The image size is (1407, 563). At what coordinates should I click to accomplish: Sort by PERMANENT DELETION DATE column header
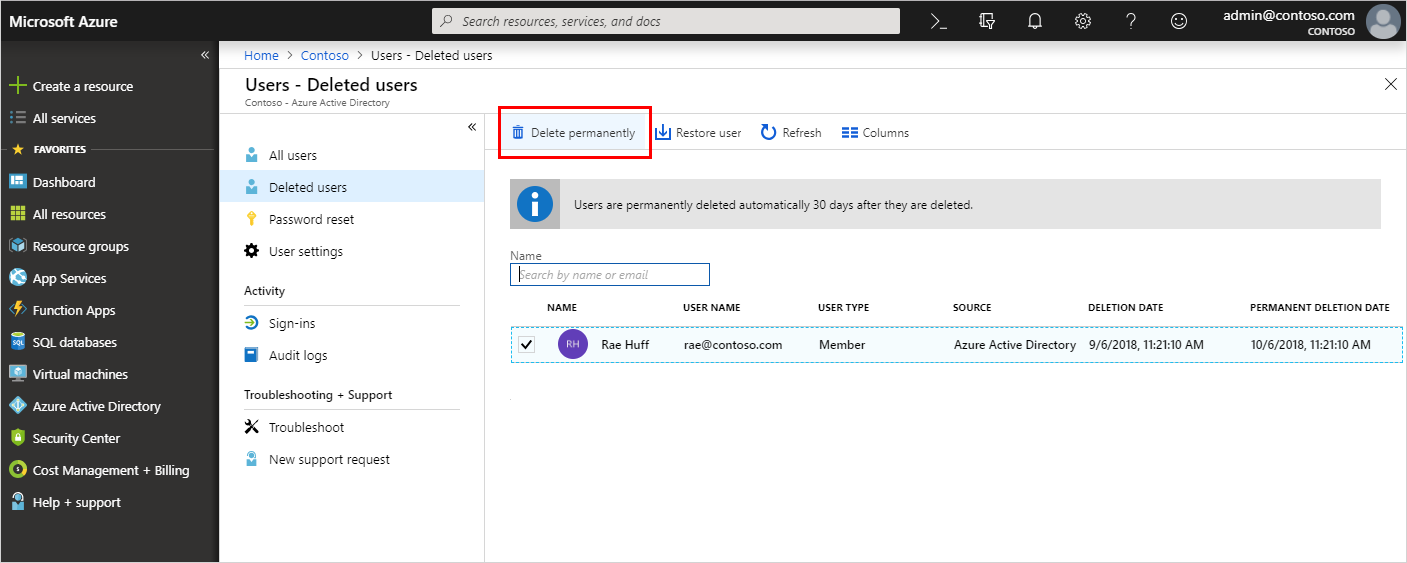pyautogui.click(x=1320, y=307)
